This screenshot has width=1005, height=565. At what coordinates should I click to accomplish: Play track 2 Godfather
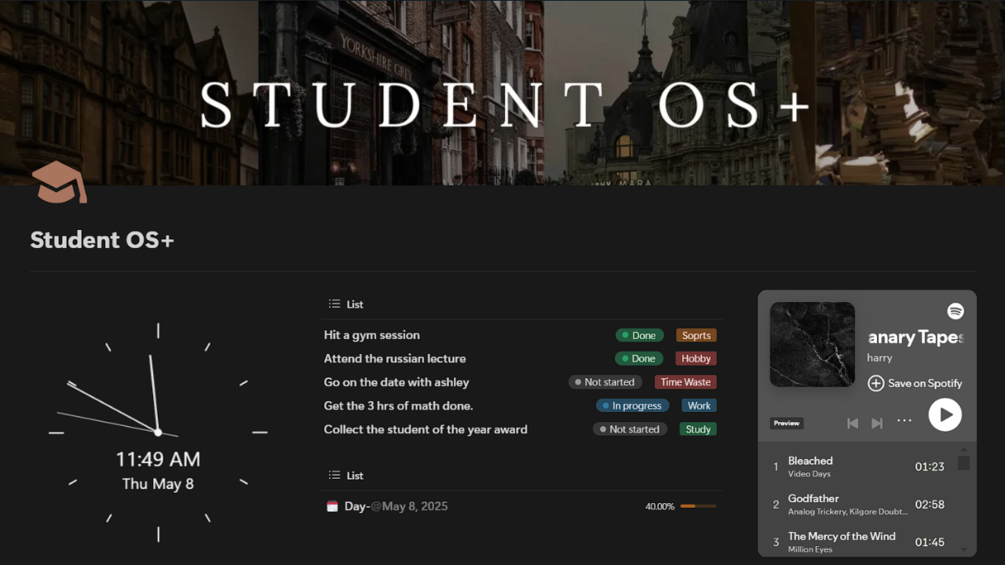point(813,498)
